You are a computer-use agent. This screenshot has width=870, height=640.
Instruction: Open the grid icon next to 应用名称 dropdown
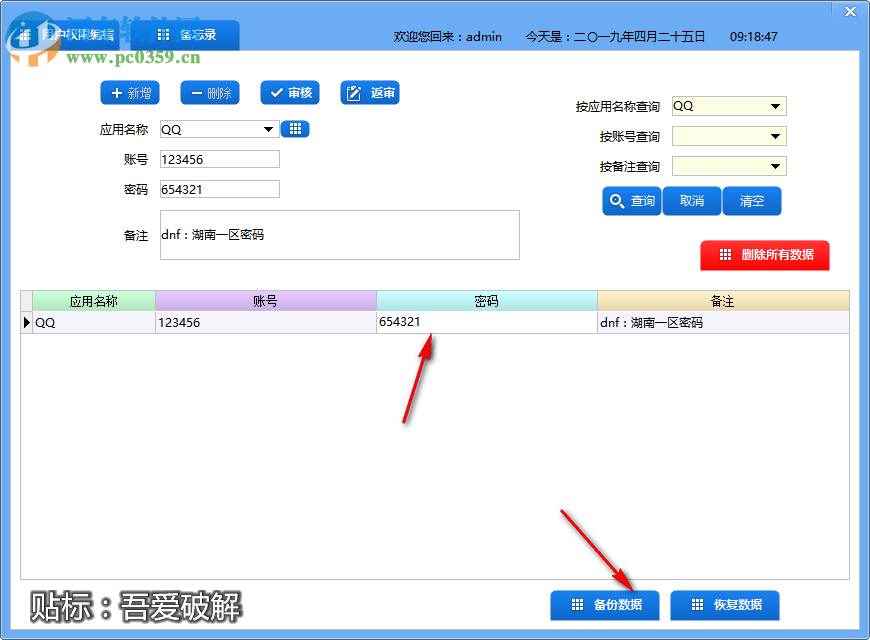294,129
